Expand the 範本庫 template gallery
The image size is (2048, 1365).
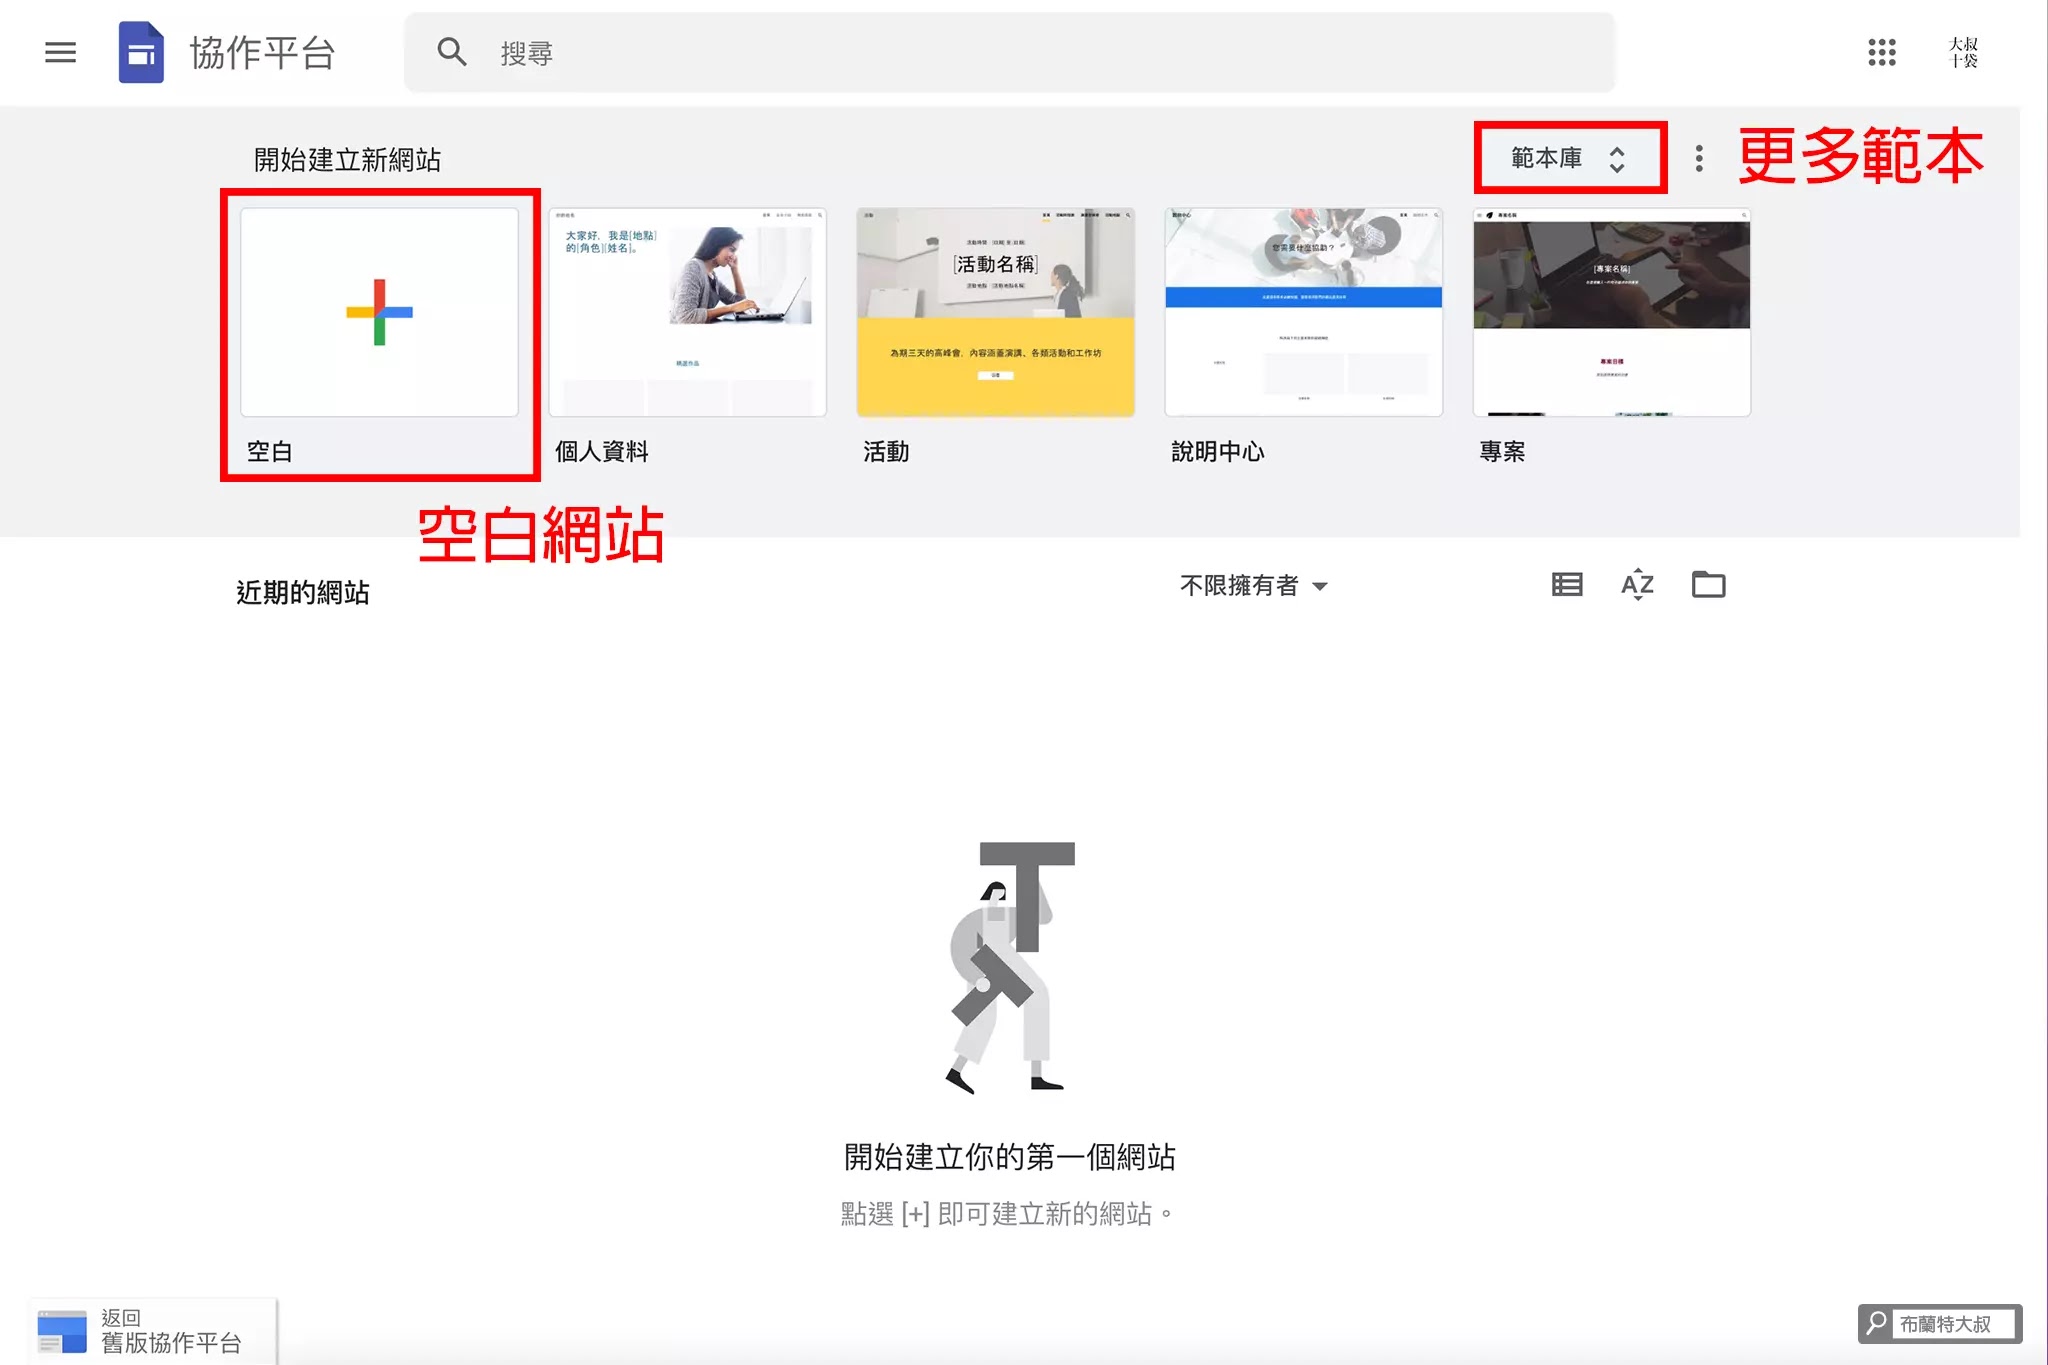point(1569,158)
